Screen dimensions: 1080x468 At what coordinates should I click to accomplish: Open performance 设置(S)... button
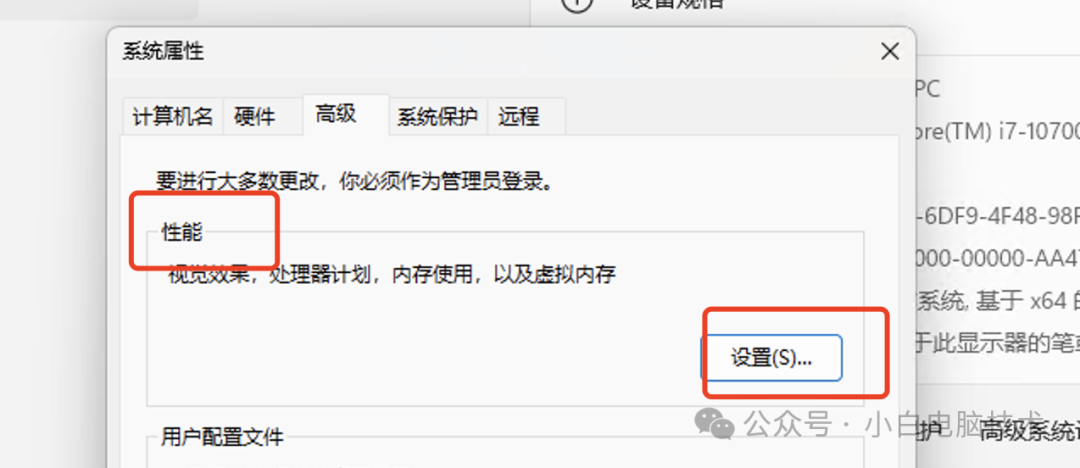coord(771,358)
